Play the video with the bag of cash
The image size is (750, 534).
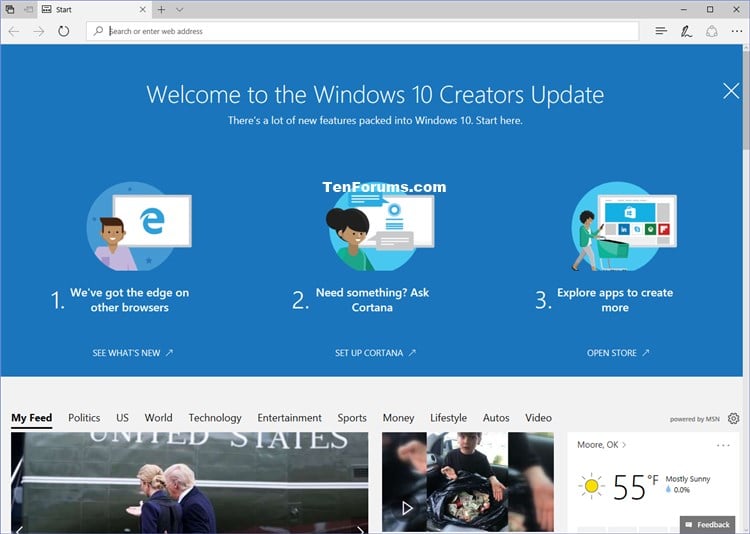(x=407, y=508)
